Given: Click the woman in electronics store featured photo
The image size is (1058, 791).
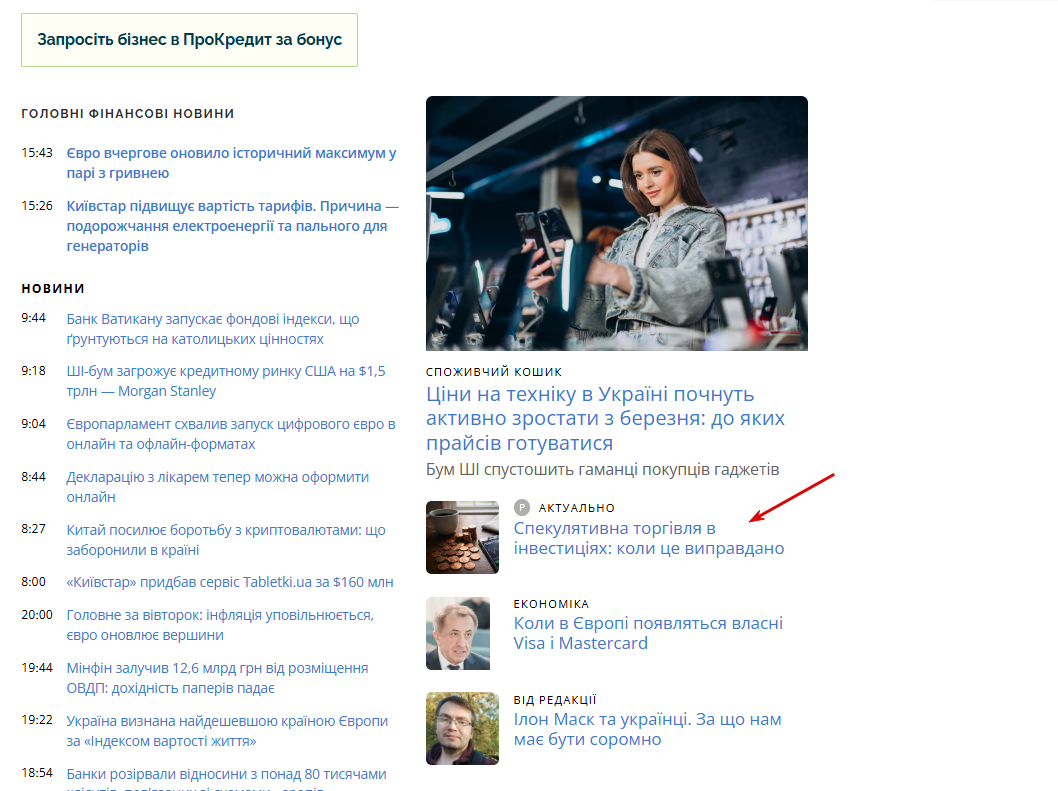Looking at the screenshot, I should click(617, 223).
